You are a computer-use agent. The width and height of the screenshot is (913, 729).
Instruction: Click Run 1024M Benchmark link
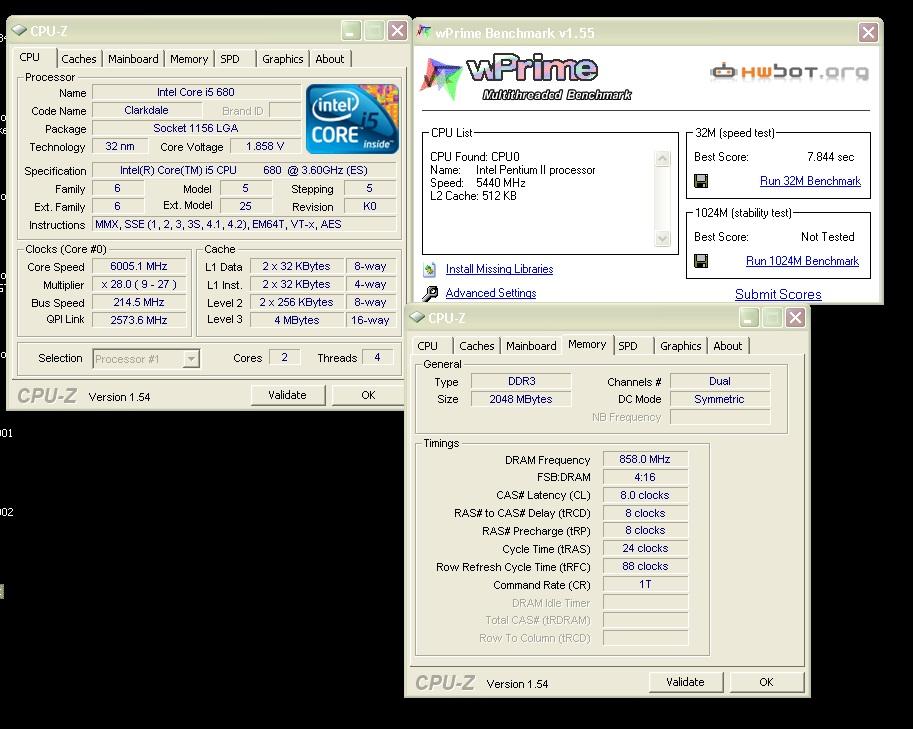pyautogui.click(x=802, y=261)
